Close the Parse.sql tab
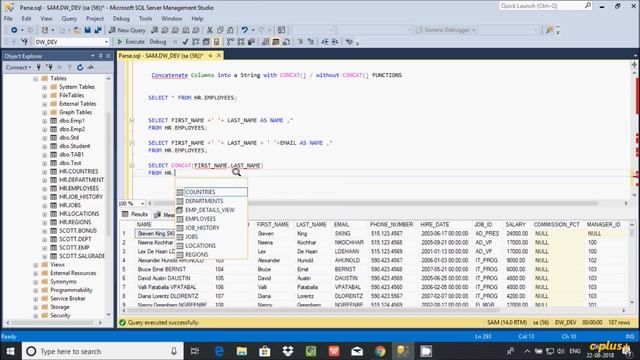The height and width of the screenshot is (360, 640). click(x=219, y=56)
